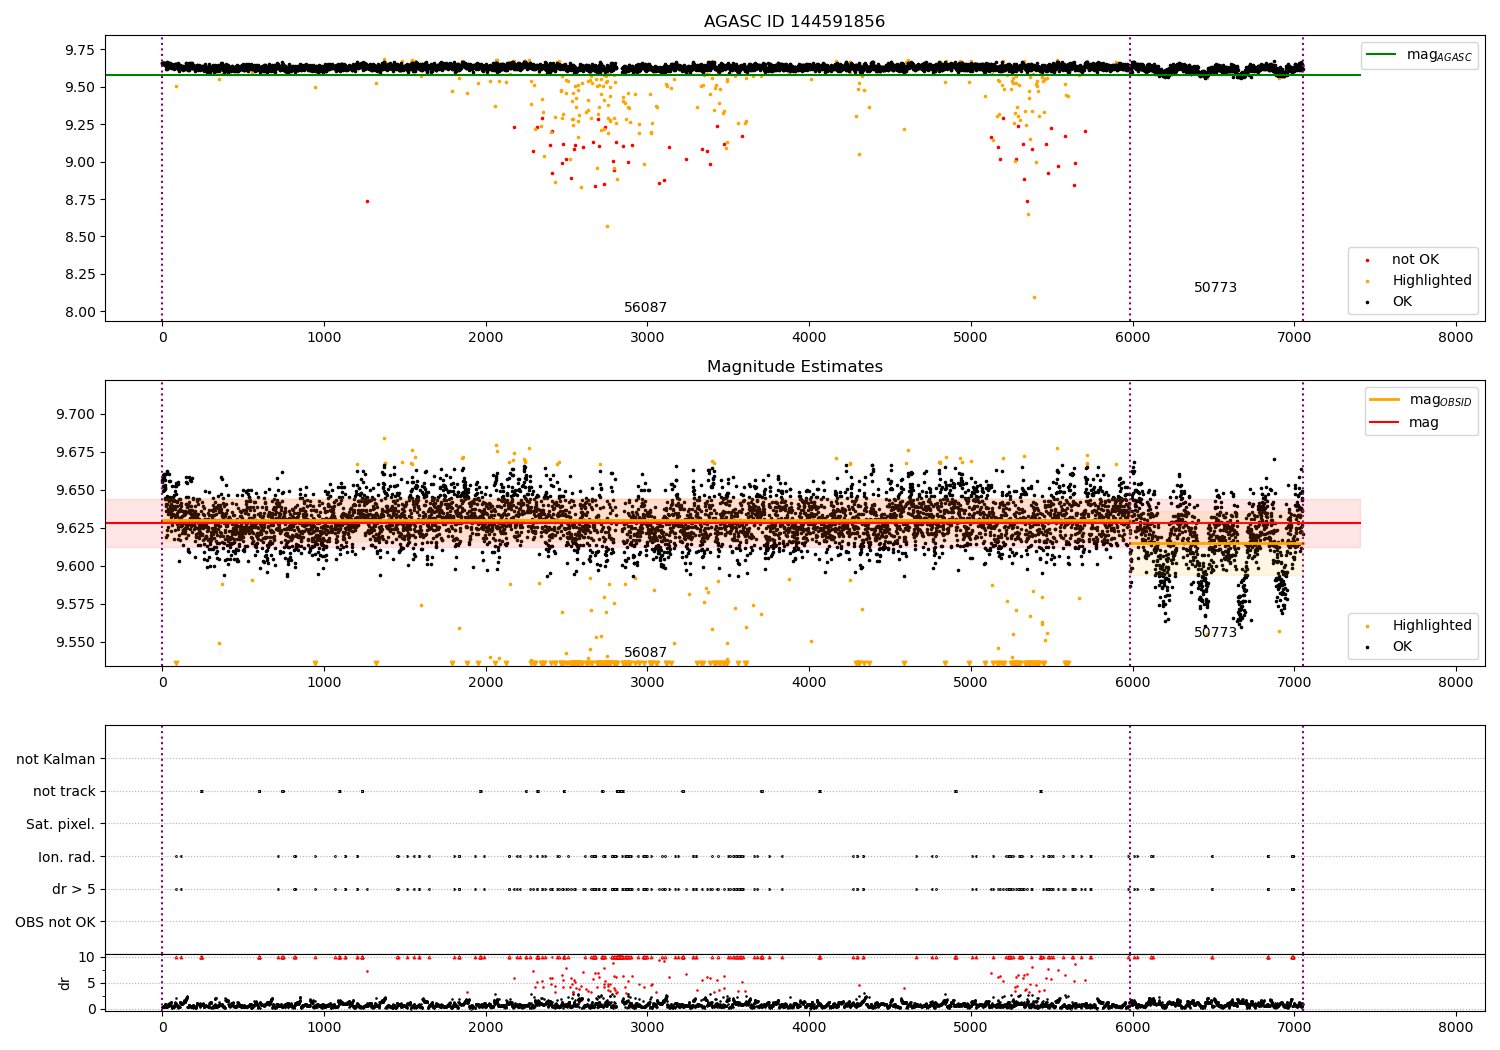Click the "4000" x-axis tick under the top plot
Screen dimensions: 1500x1050
(809, 338)
